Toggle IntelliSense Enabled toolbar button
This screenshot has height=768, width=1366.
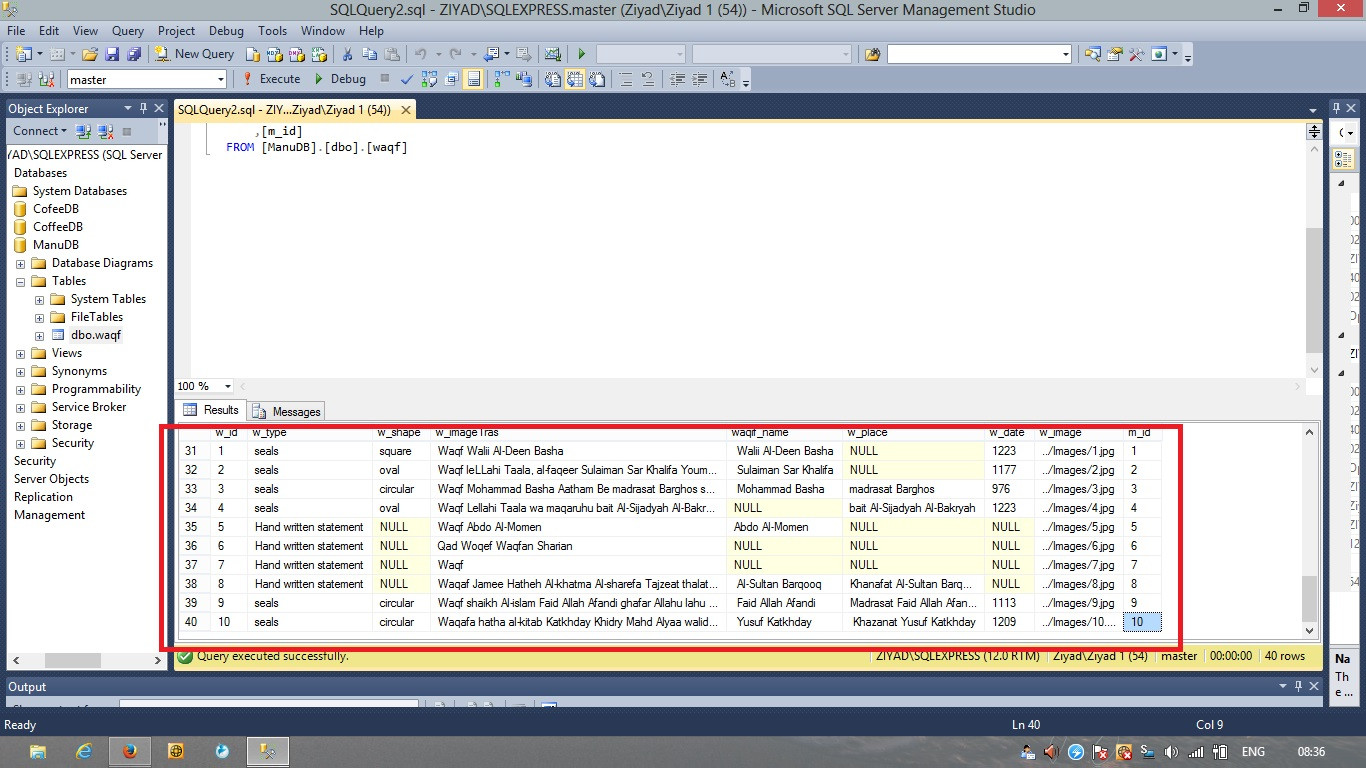click(474, 79)
